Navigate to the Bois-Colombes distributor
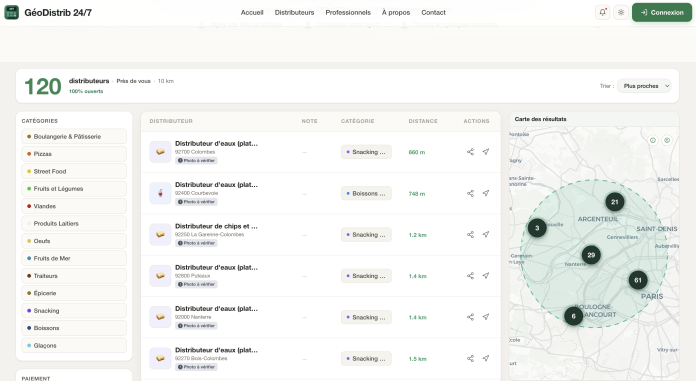 coord(486,358)
